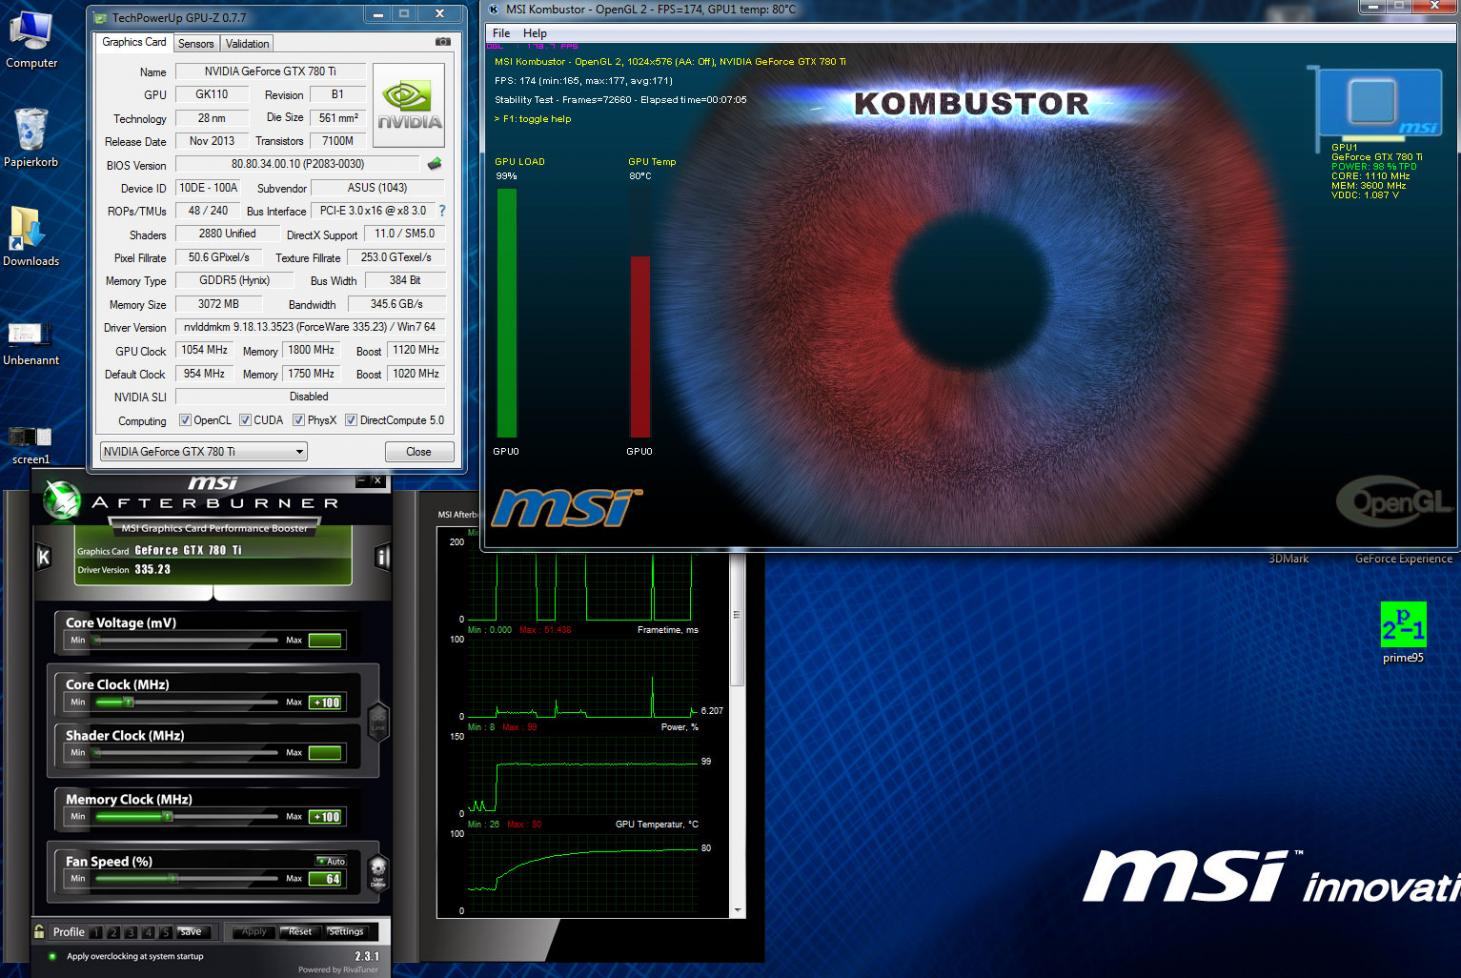Click the Bus Interface question mark help
Screen dimensions: 1461x978
pyautogui.click(x=442, y=211)
